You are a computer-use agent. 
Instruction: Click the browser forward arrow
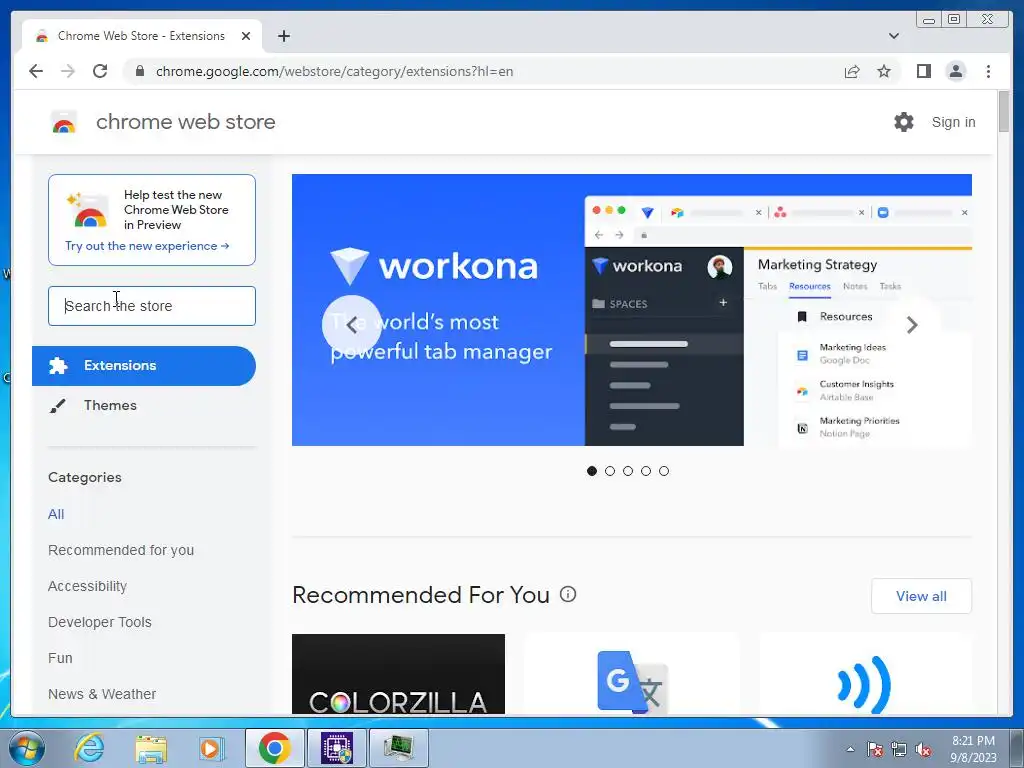coord(68,71)
